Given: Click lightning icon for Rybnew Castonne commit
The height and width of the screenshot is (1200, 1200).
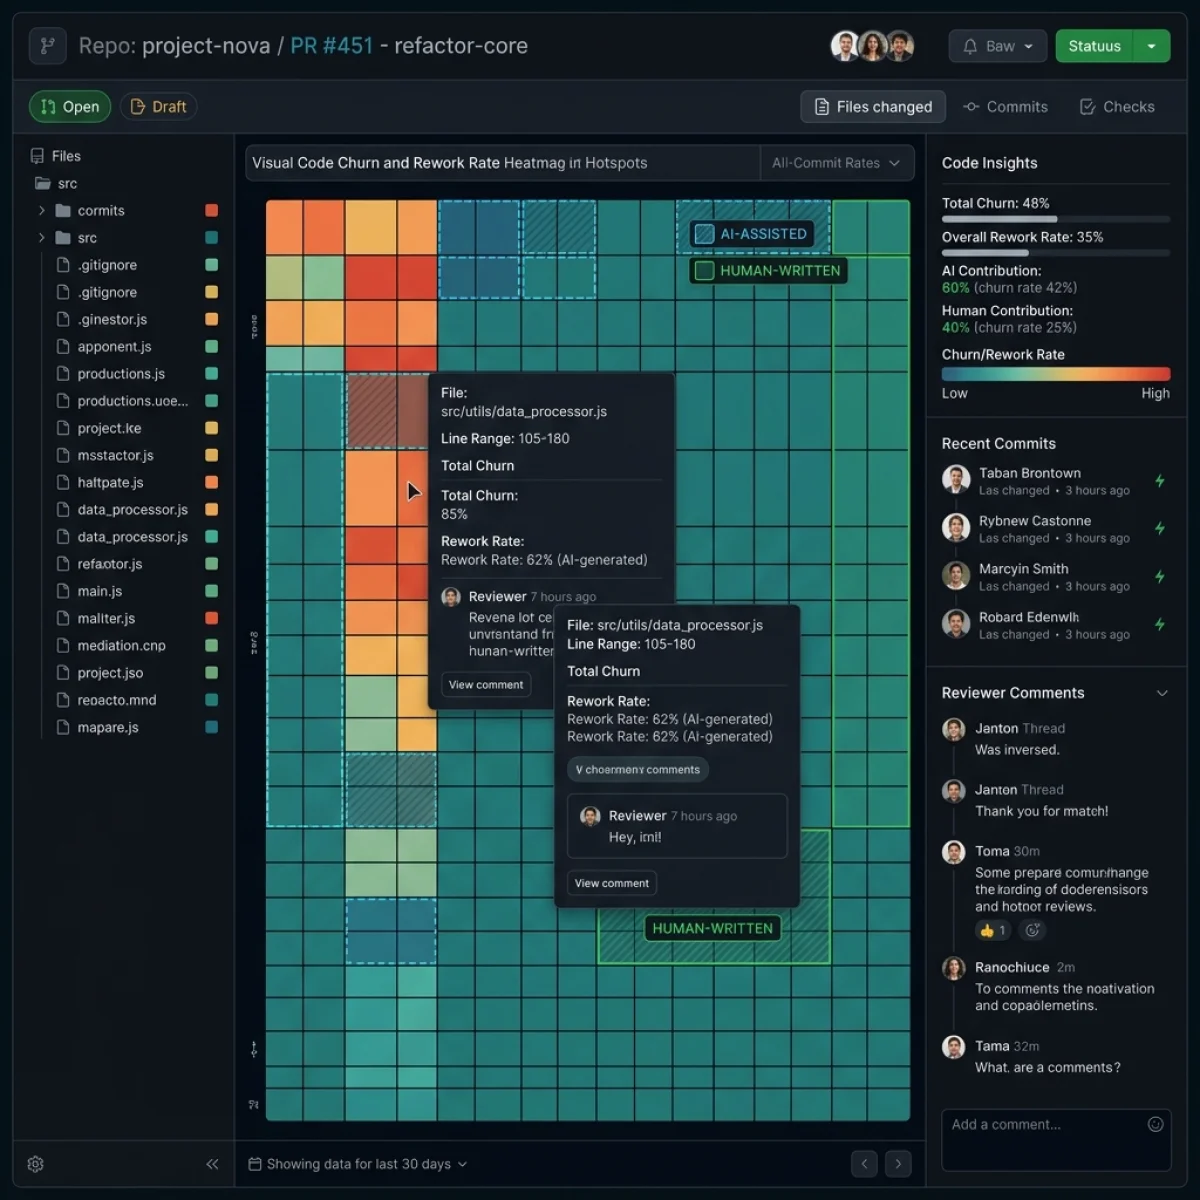Looking at the screenshot, I should point(1160,529).
